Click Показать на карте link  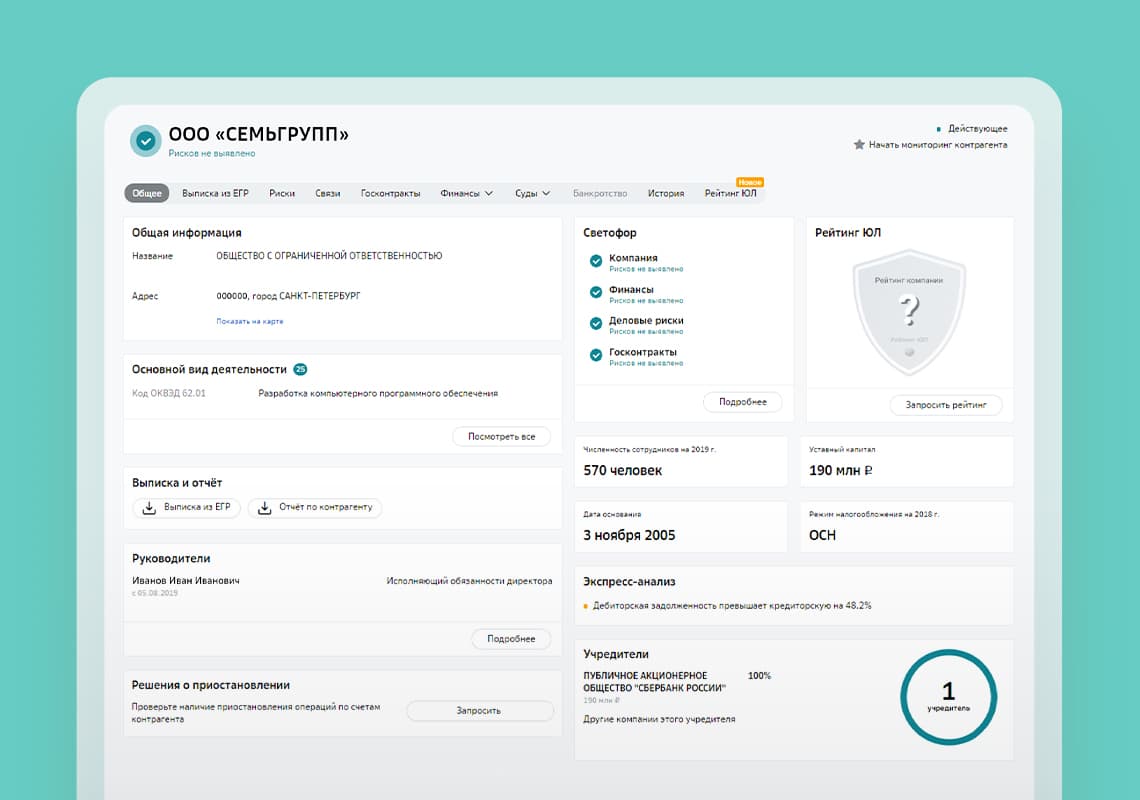(249, 321)
